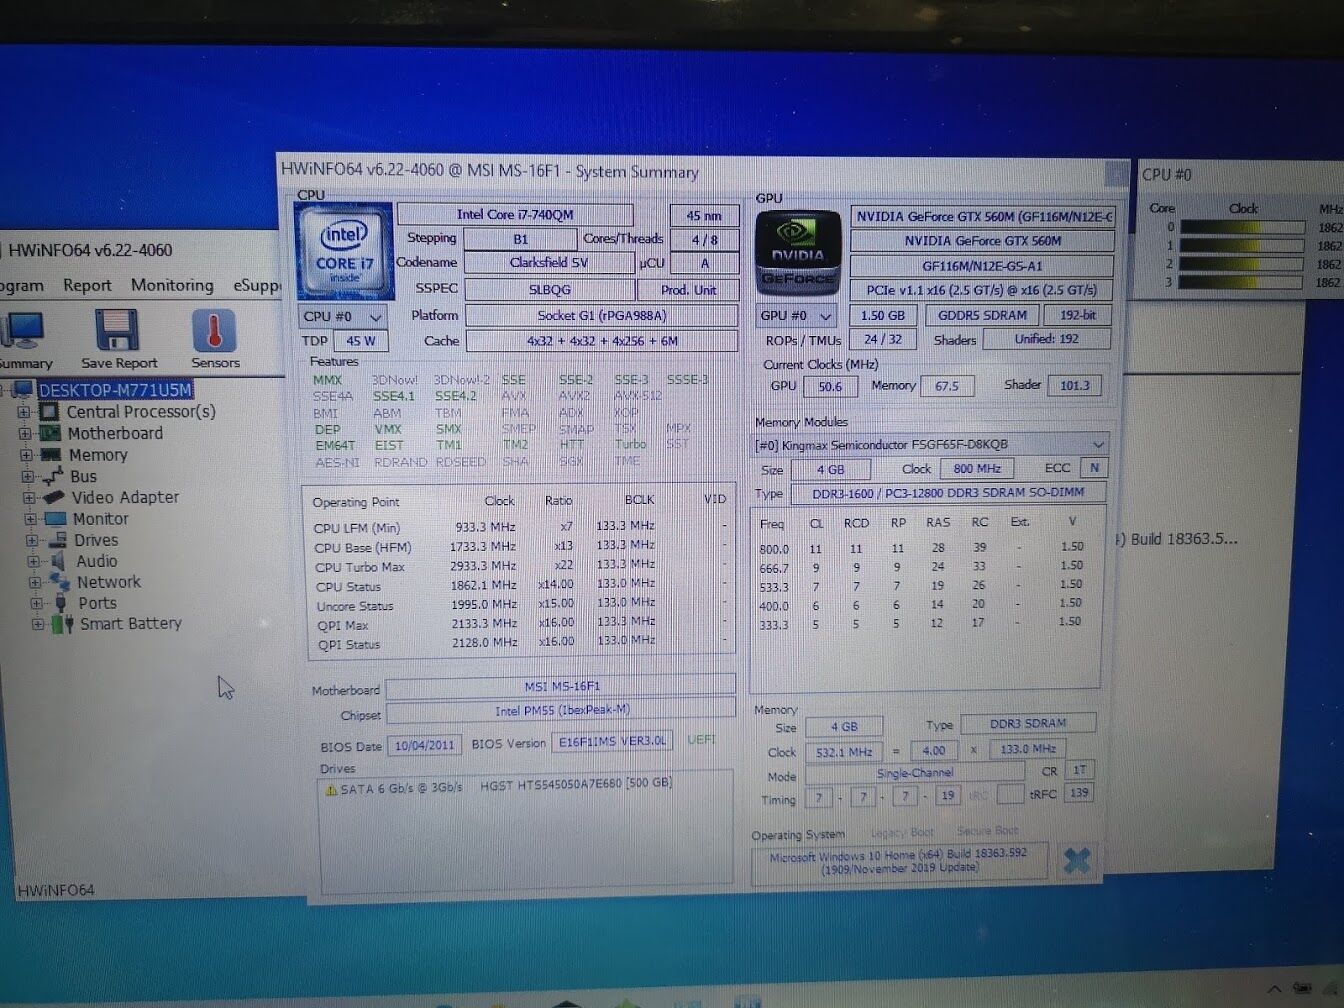The height and width of the screenshot is (1008, 1344).
Task: Click the 45 W TDP value
Action: (361, 341)
